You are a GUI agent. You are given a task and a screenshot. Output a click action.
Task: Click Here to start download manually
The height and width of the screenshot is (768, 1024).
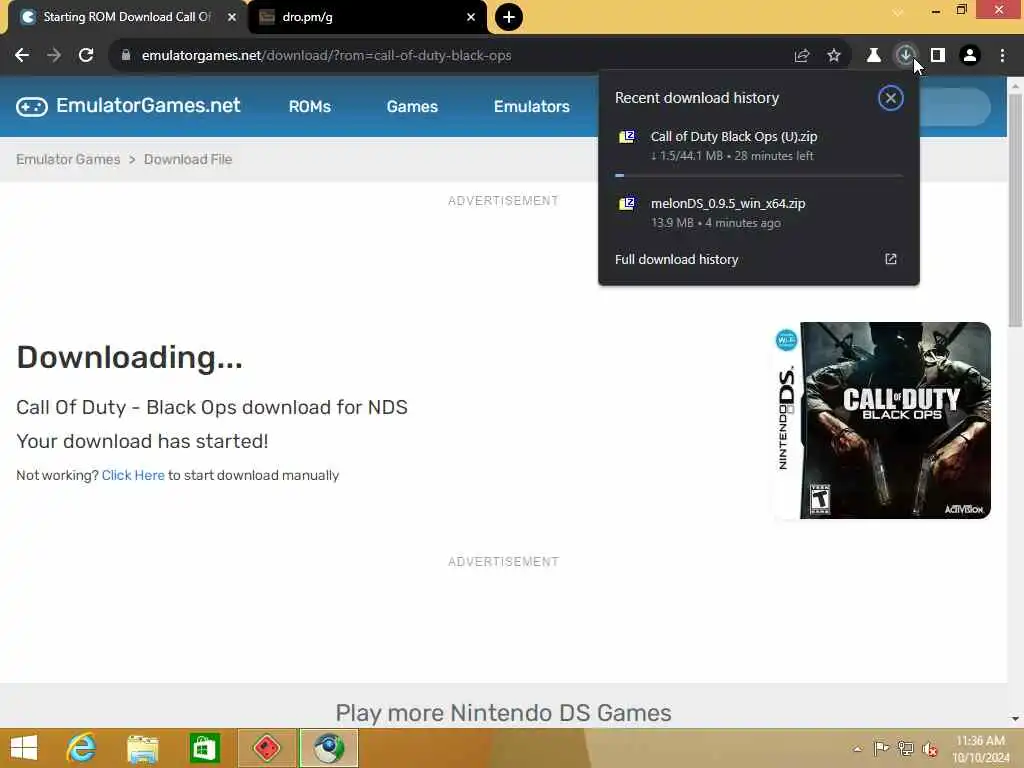tap(133, 475)
